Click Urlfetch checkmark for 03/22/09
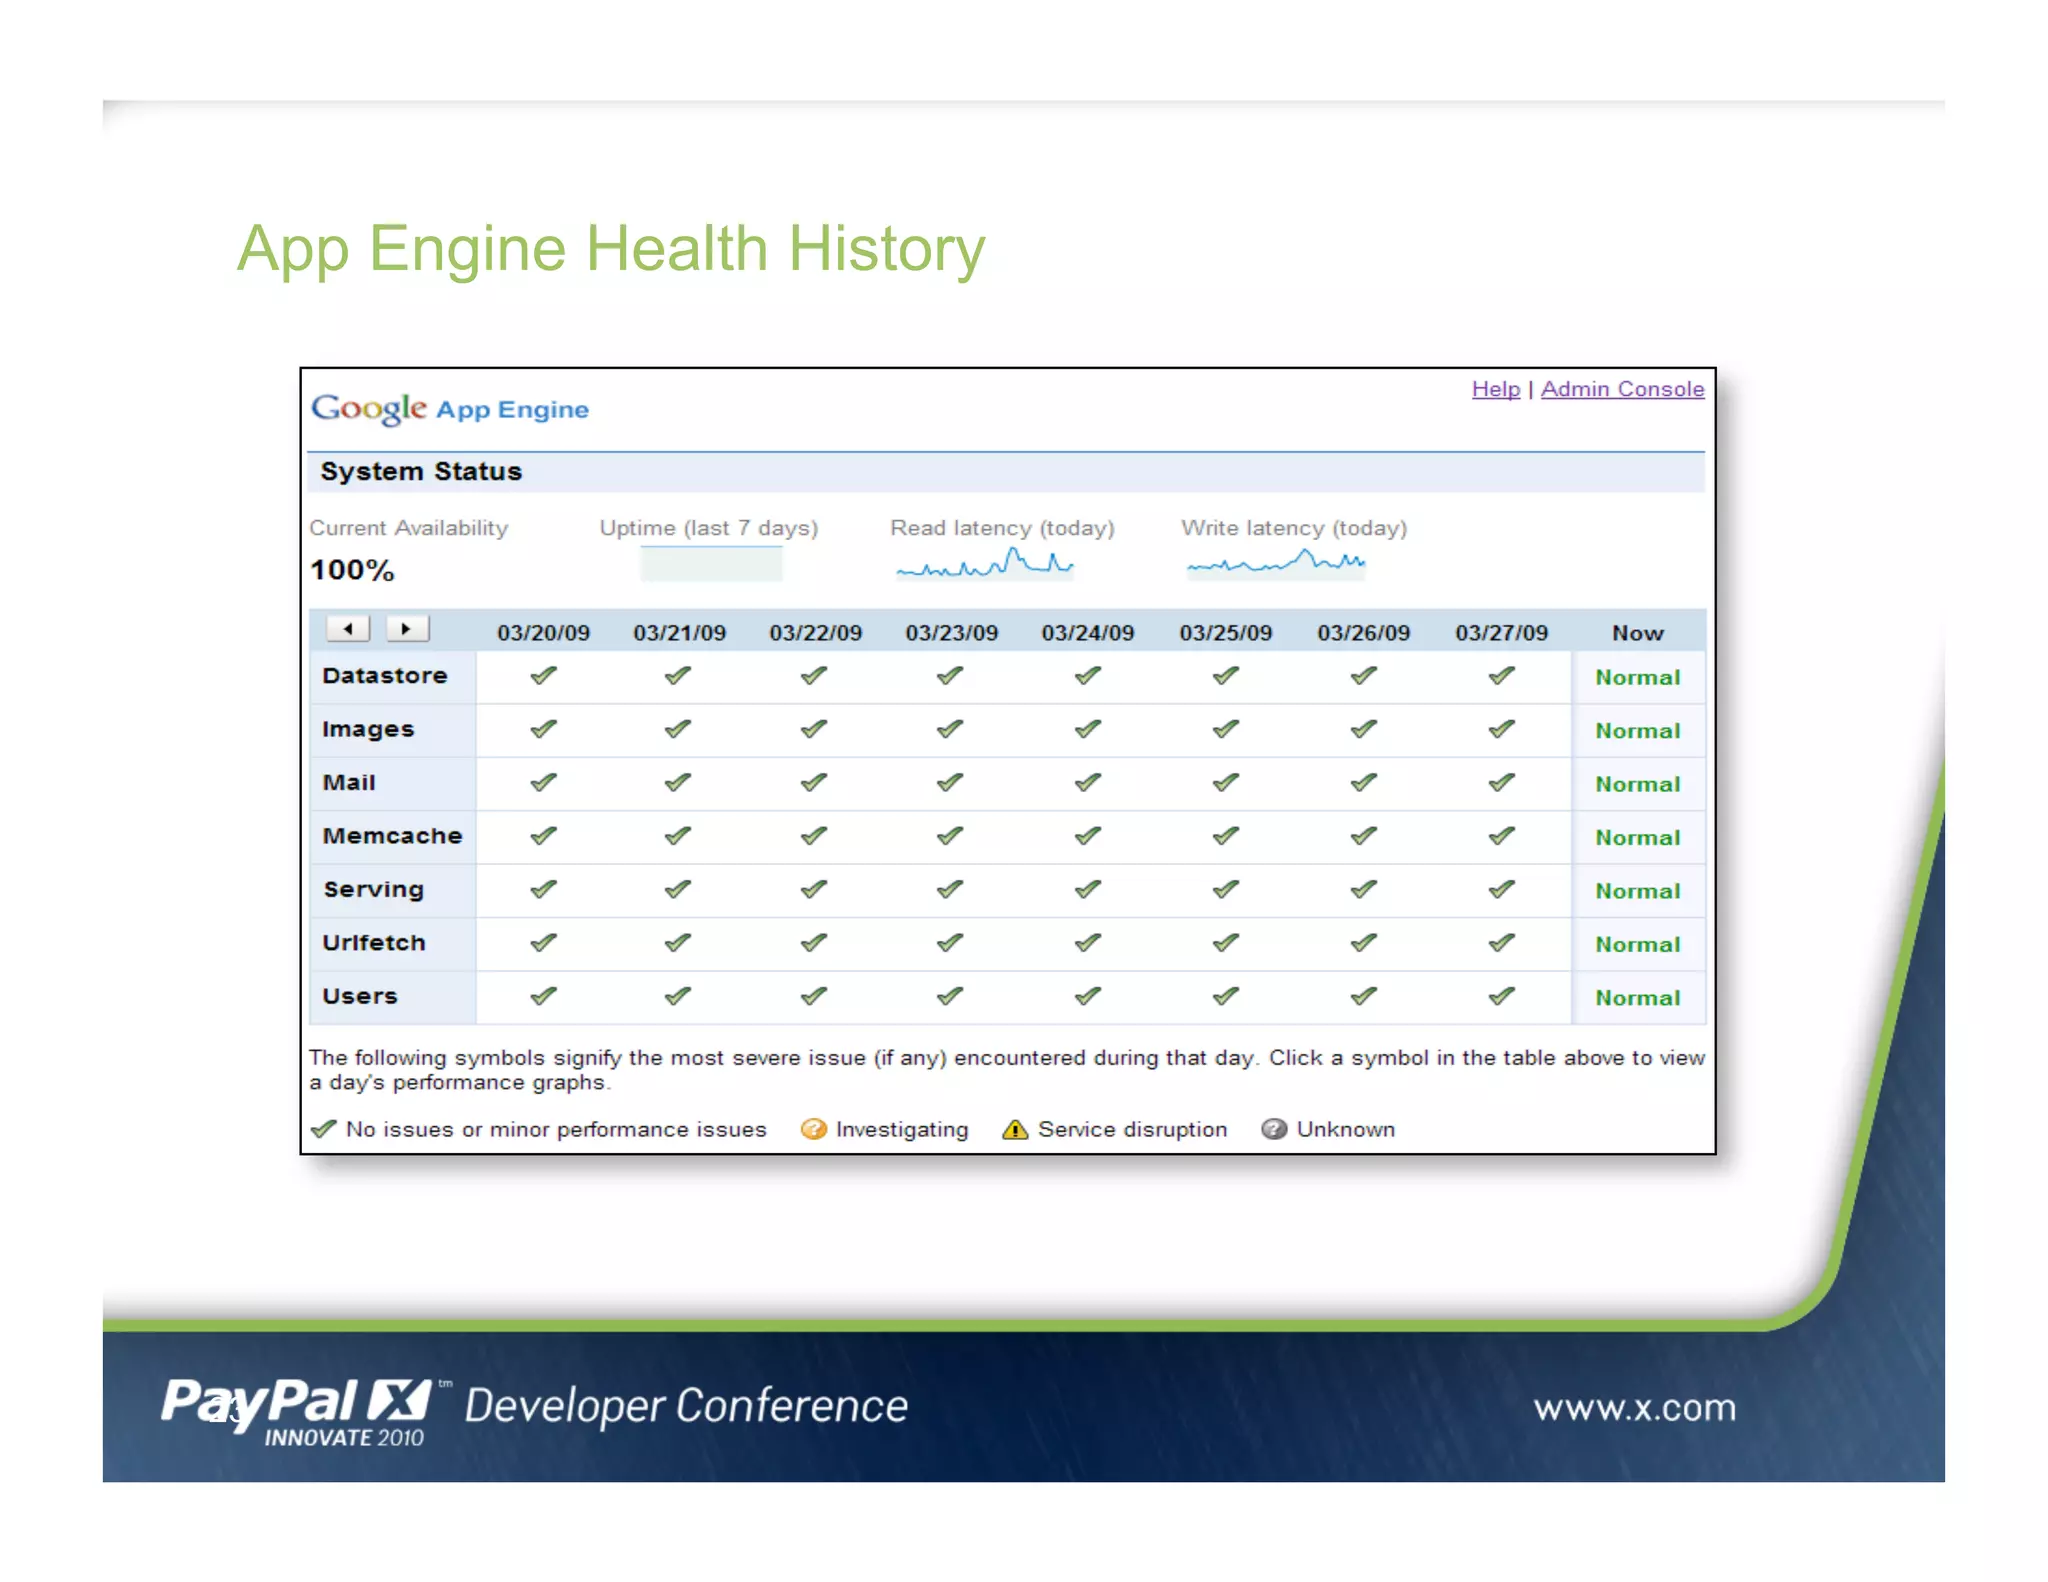 pyautogui.click(x=814, y=942)
